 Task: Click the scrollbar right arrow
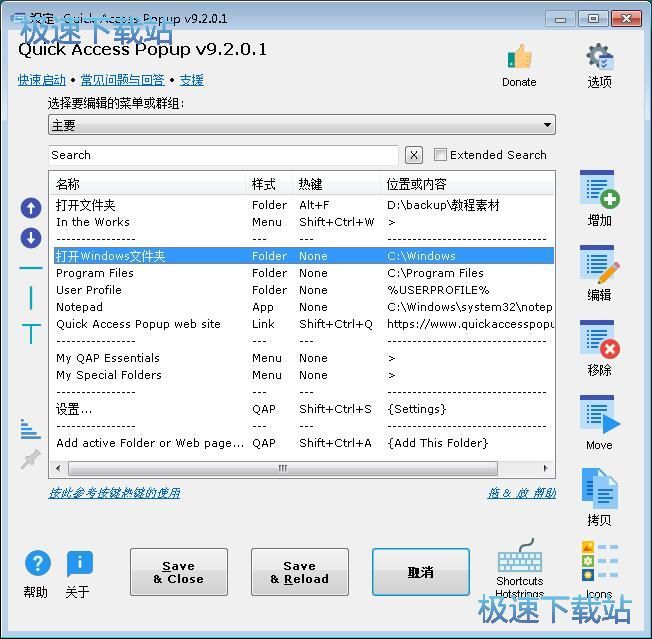pyautogui.click(x=546, y=468)
